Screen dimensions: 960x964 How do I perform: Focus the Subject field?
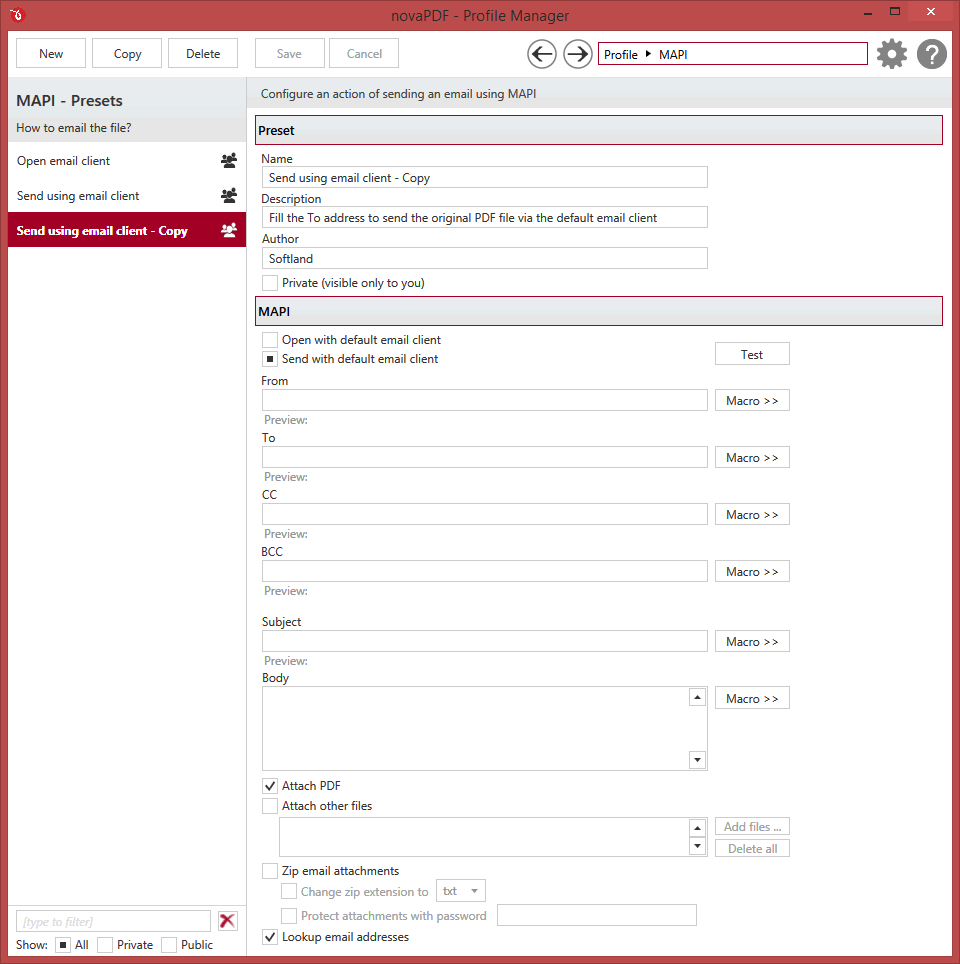coord(485,641)
